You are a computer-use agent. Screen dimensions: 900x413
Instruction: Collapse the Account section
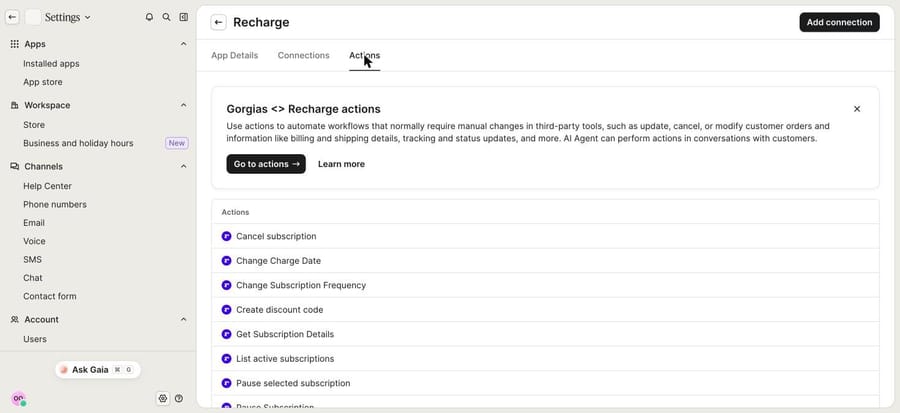point(184,320)
